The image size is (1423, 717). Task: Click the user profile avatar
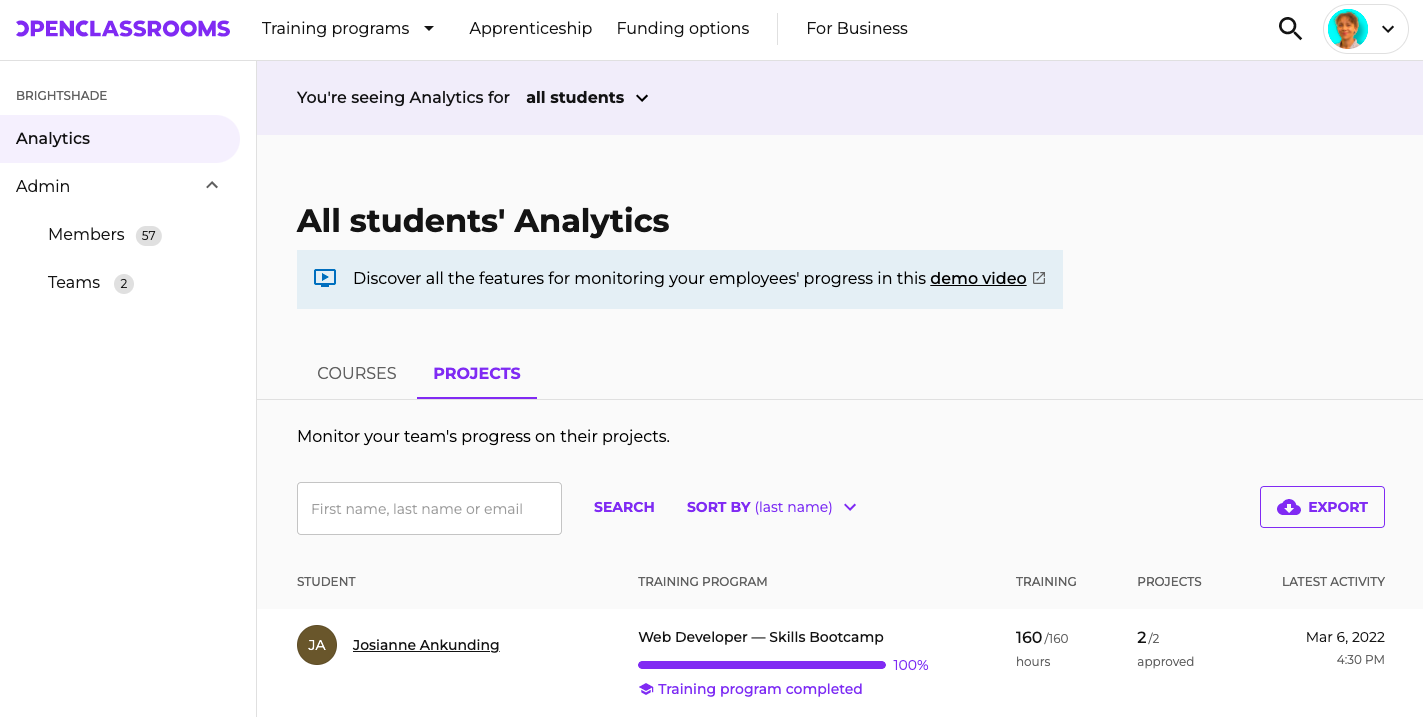pyautogui.click(x=1347, y=29)
